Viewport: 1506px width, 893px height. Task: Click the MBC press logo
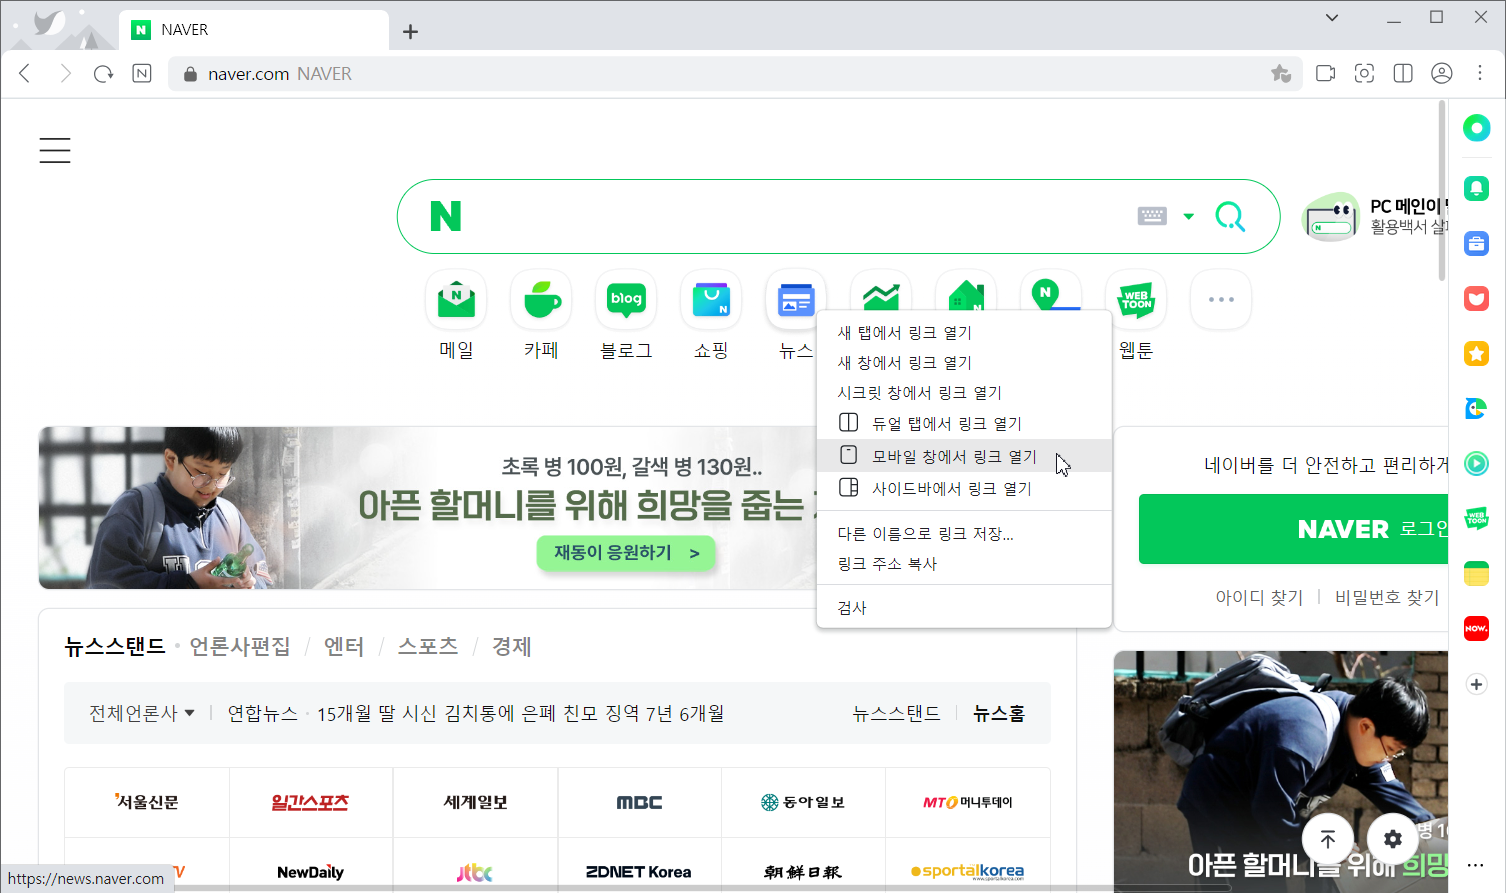tap(639, 802)
